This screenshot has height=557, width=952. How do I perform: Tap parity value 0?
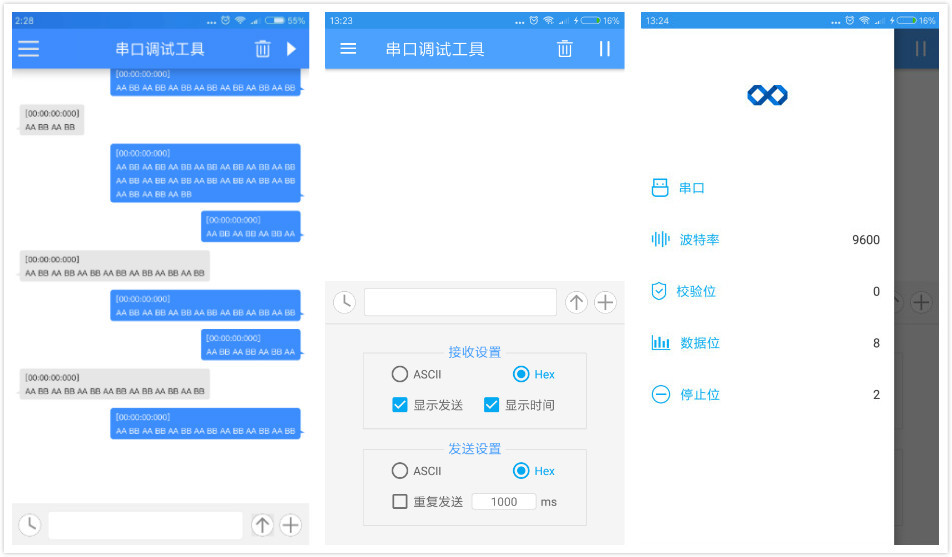tap(876, 291)
